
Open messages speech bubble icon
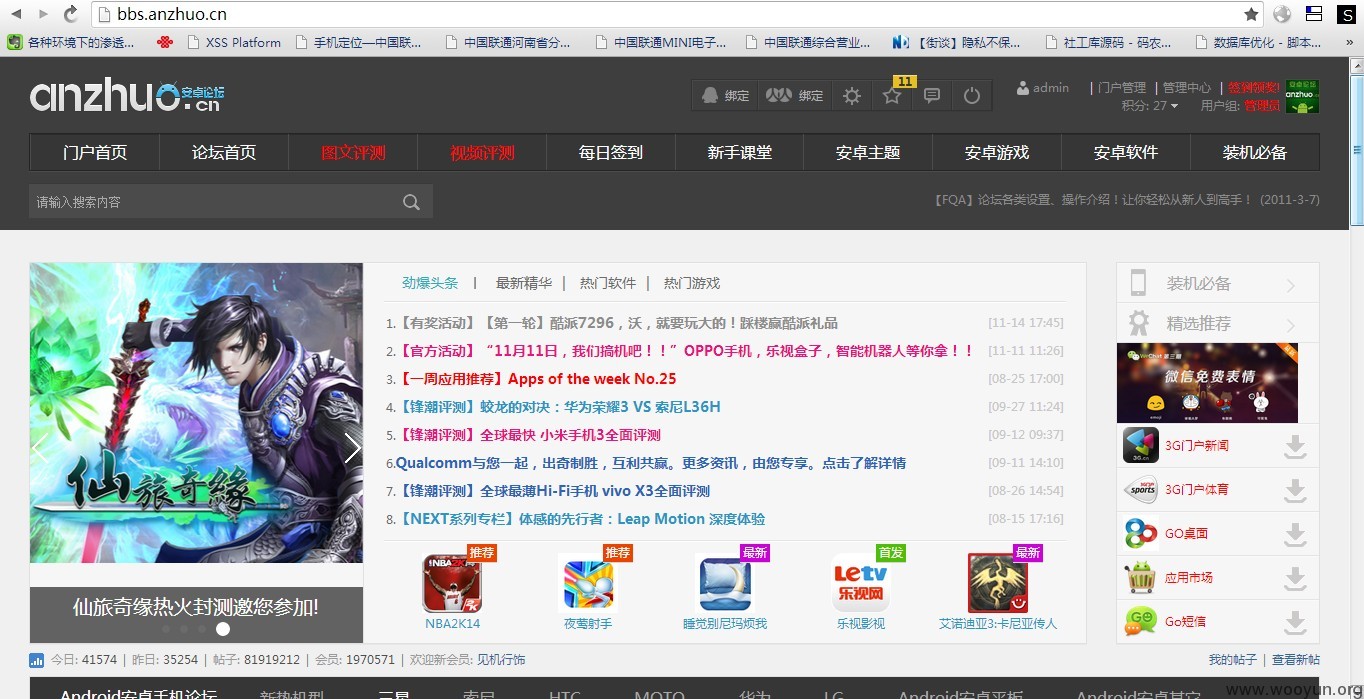[932, 96]
